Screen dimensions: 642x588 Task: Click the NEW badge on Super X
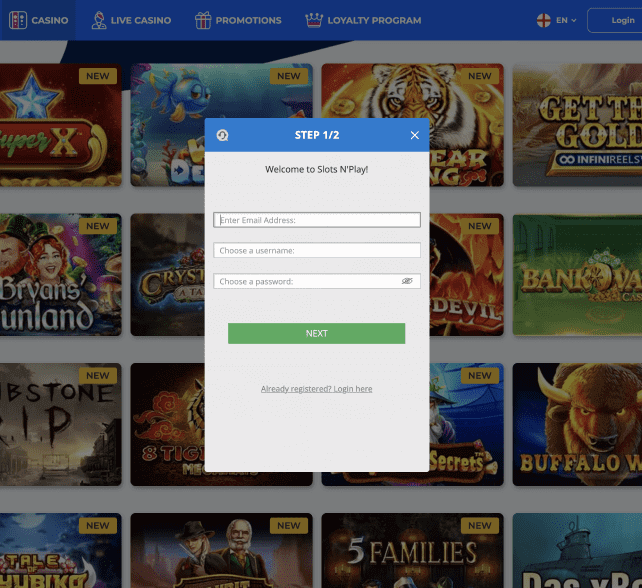click(98, 76)
